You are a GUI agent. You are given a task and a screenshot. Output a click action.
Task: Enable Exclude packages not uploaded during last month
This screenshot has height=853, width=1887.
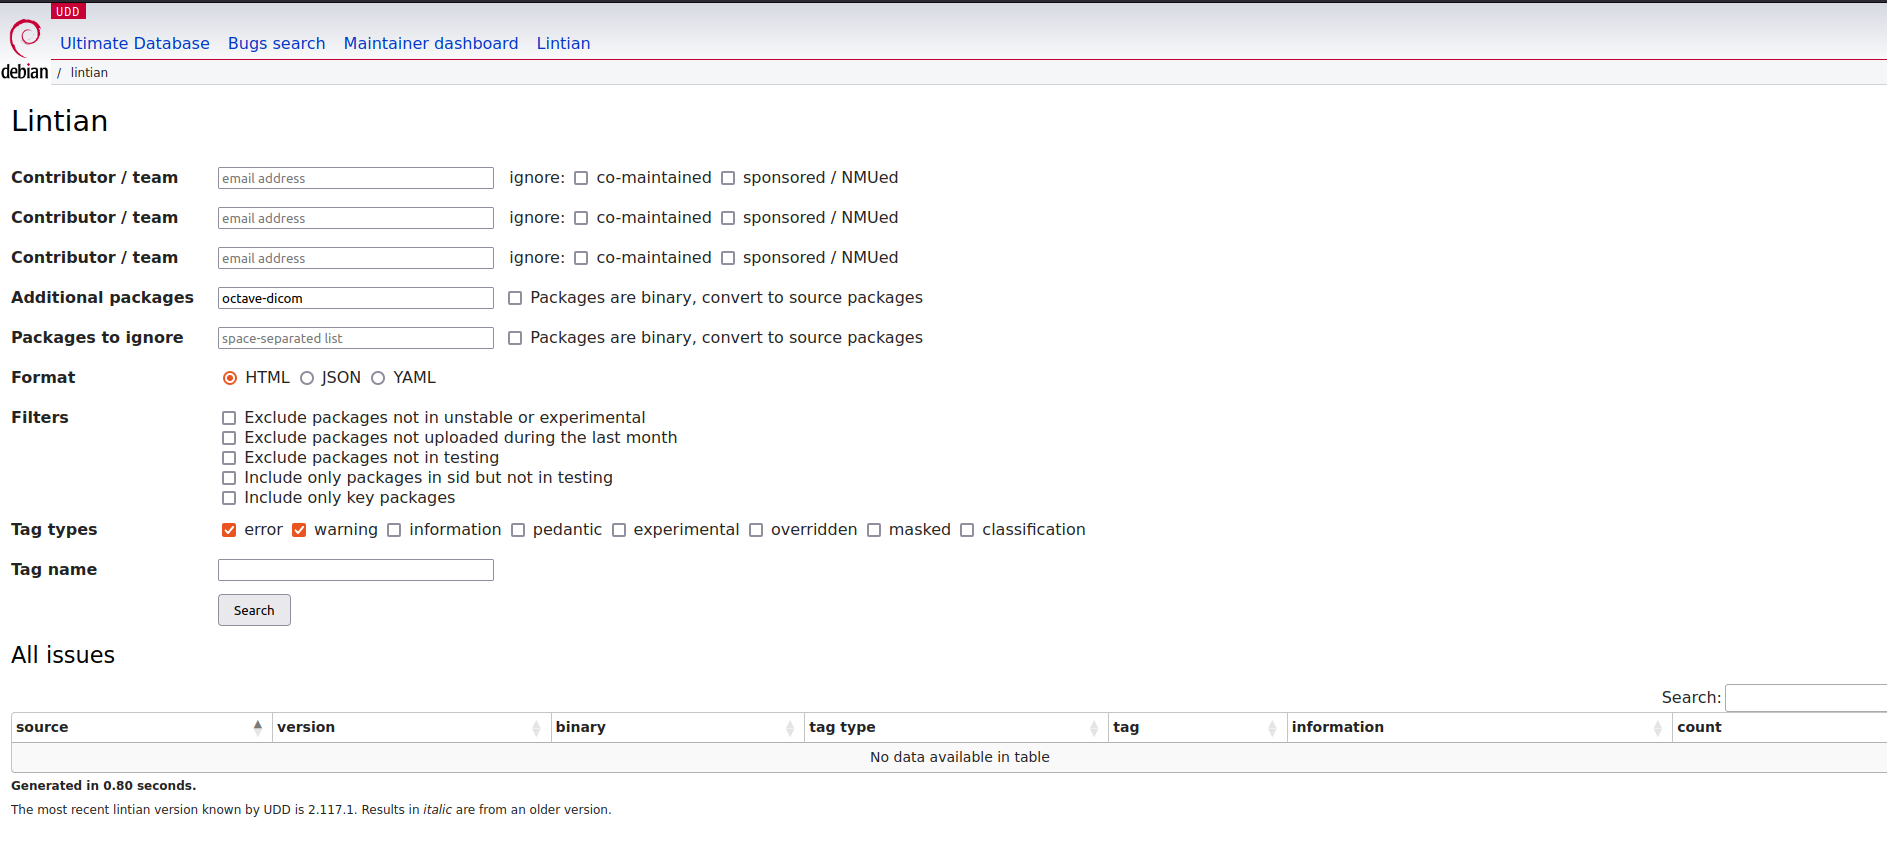[229, 438]
